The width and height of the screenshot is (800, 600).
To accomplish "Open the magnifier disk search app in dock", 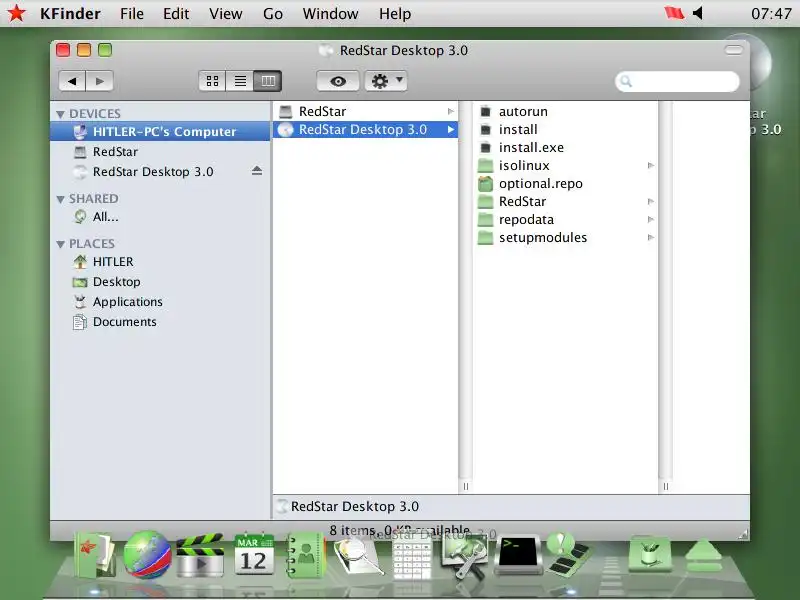I will tap(359, 556).
